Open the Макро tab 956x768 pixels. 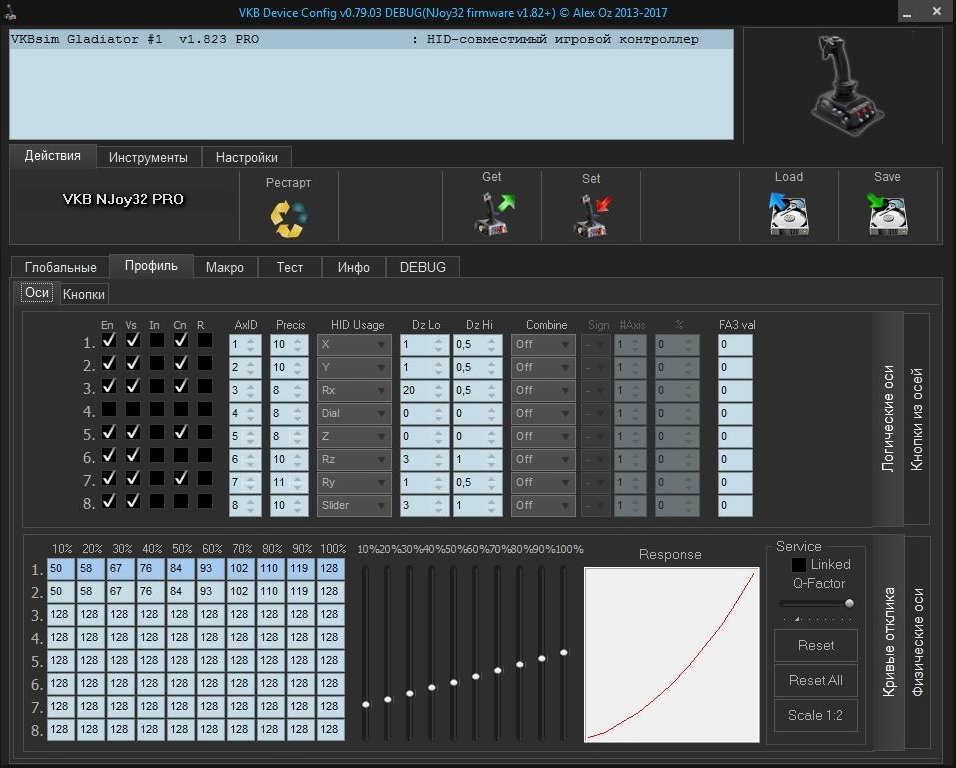point(224,267)
